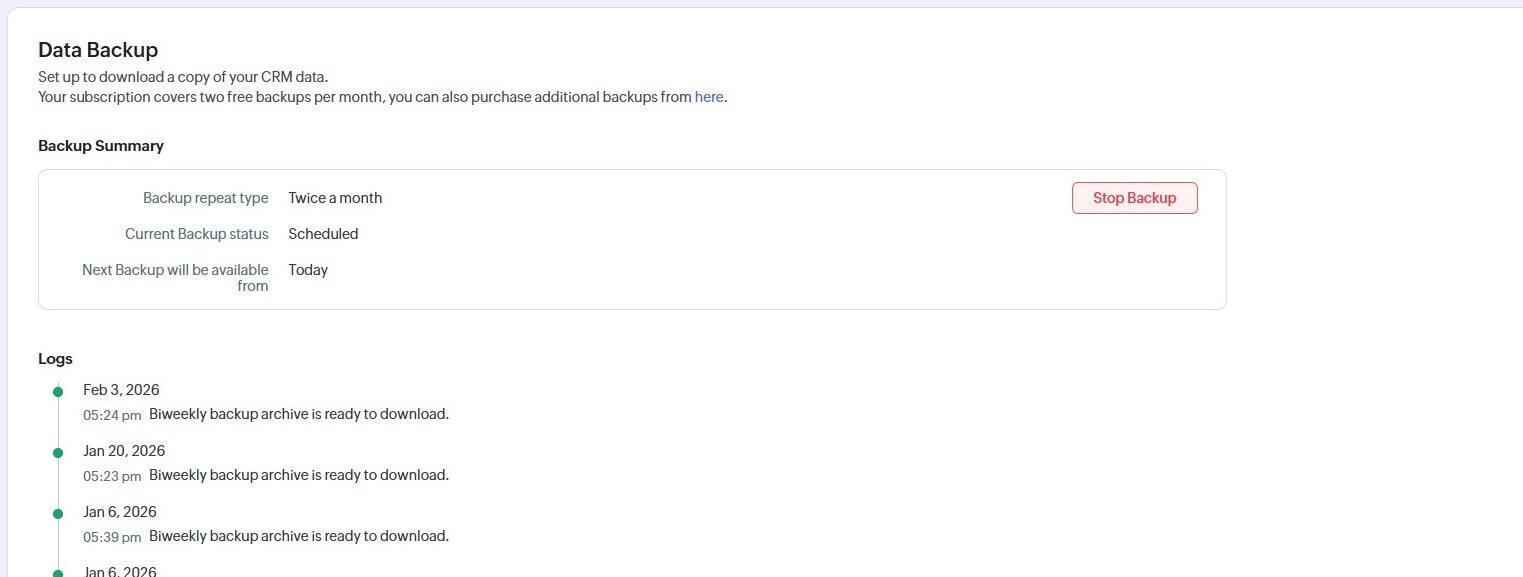Select the Jan 20, 2026 log date
Viewport: 1523px width, 577px height.
pos(124,451)
